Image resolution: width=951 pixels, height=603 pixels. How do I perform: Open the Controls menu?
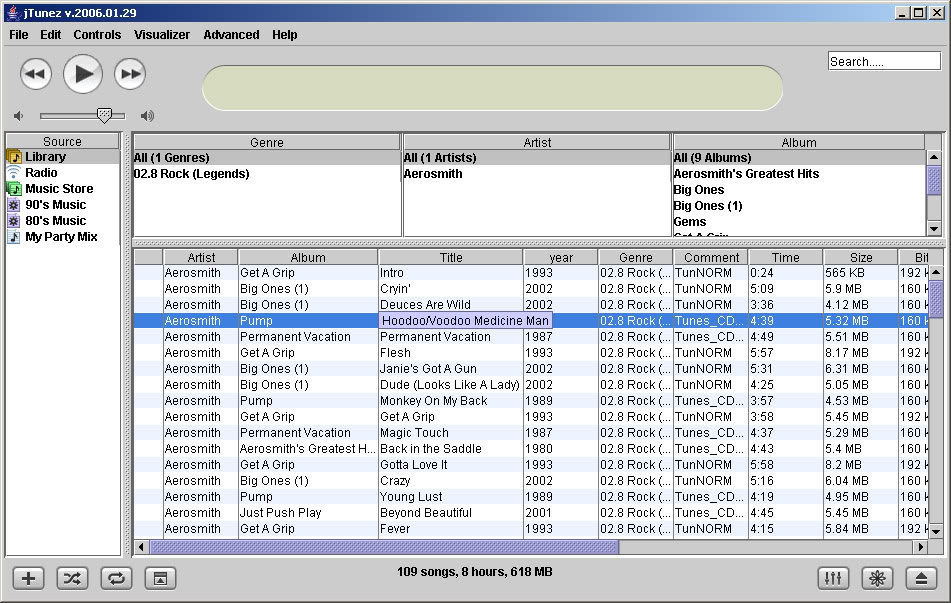pos(97,35)
